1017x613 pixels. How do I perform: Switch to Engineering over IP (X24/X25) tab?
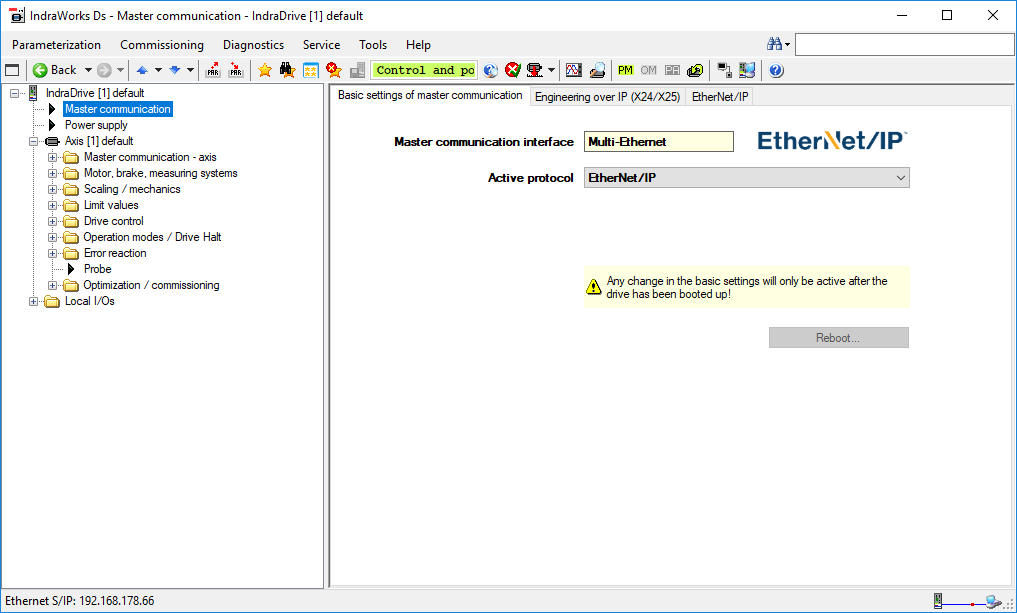[608, 97]
